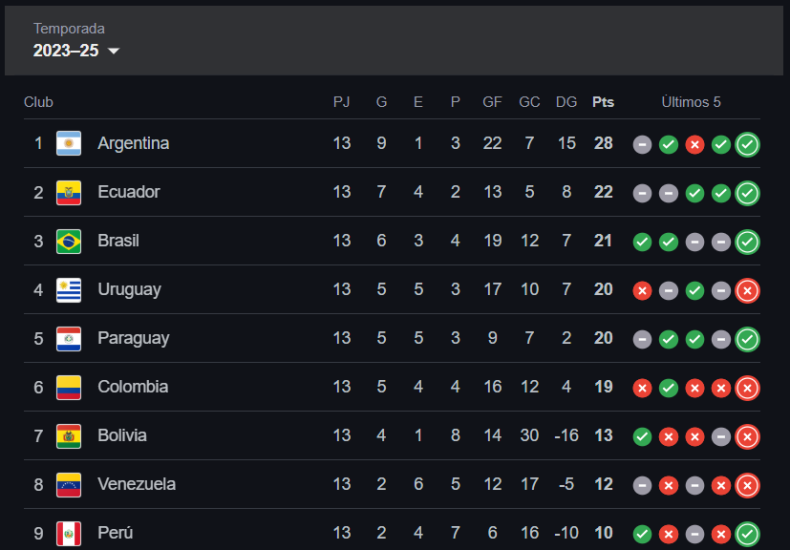Viewport: 790px width, 550px height.
Task: Click the Últimos 5 column header
Action: (691, 102)
